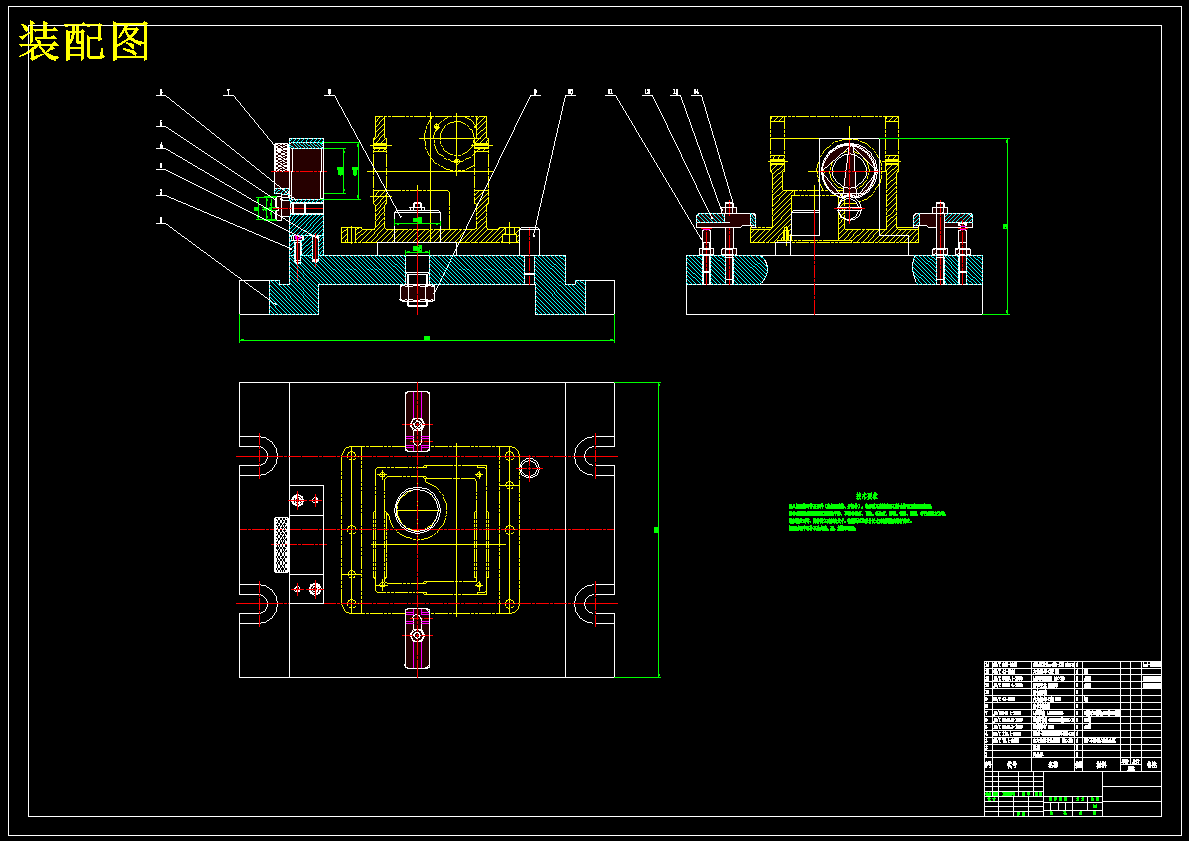Click the knurled knob in the front section view

(x=281, y=168)
